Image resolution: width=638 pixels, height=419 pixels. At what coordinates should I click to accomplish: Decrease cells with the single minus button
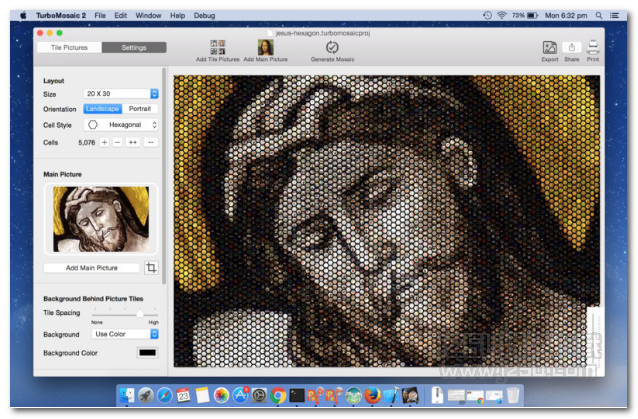pos(118,142)
